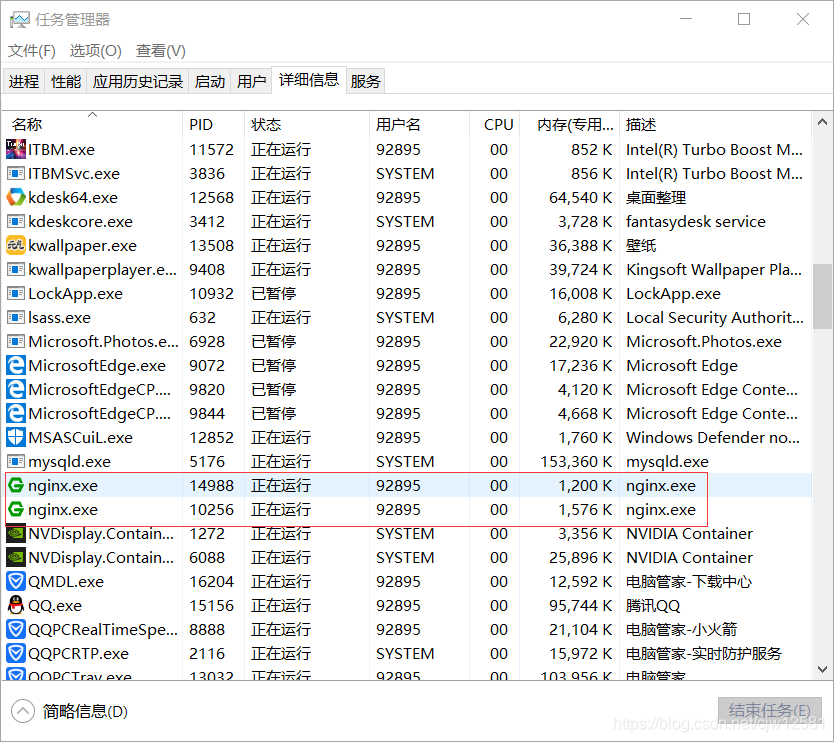Click description fantasydesk service
This screenshot has width=834, height=742.
(696, 221)
